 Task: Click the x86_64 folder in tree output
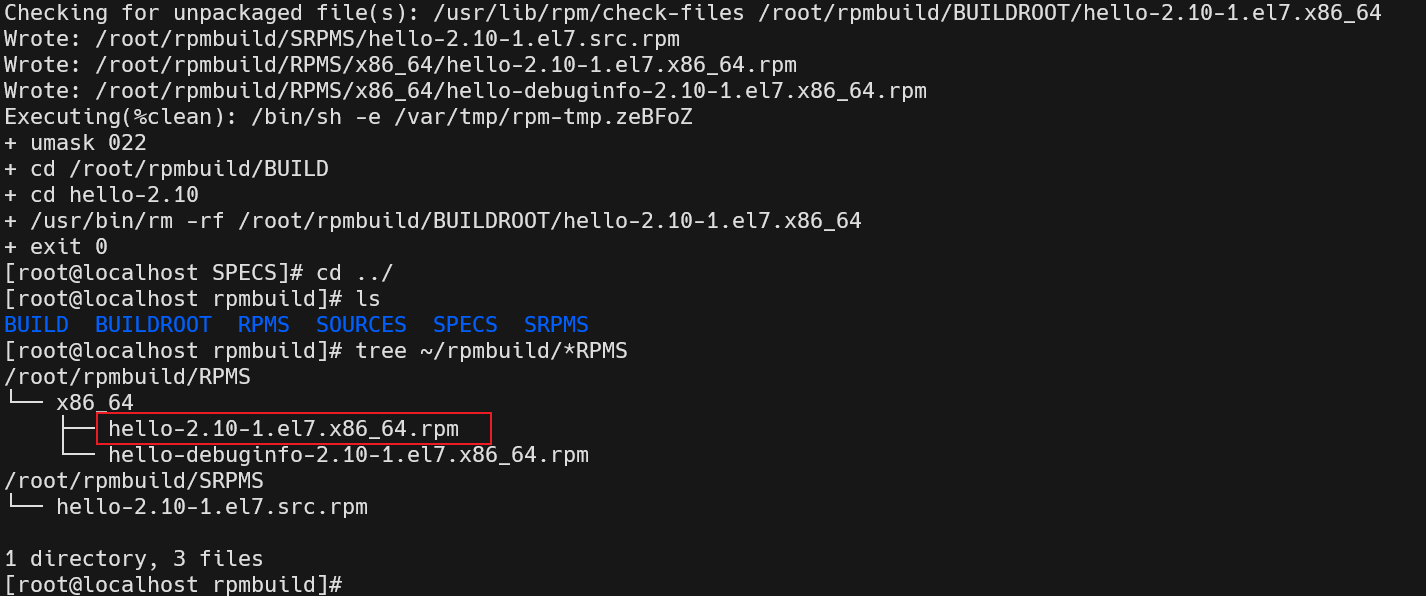95,403
